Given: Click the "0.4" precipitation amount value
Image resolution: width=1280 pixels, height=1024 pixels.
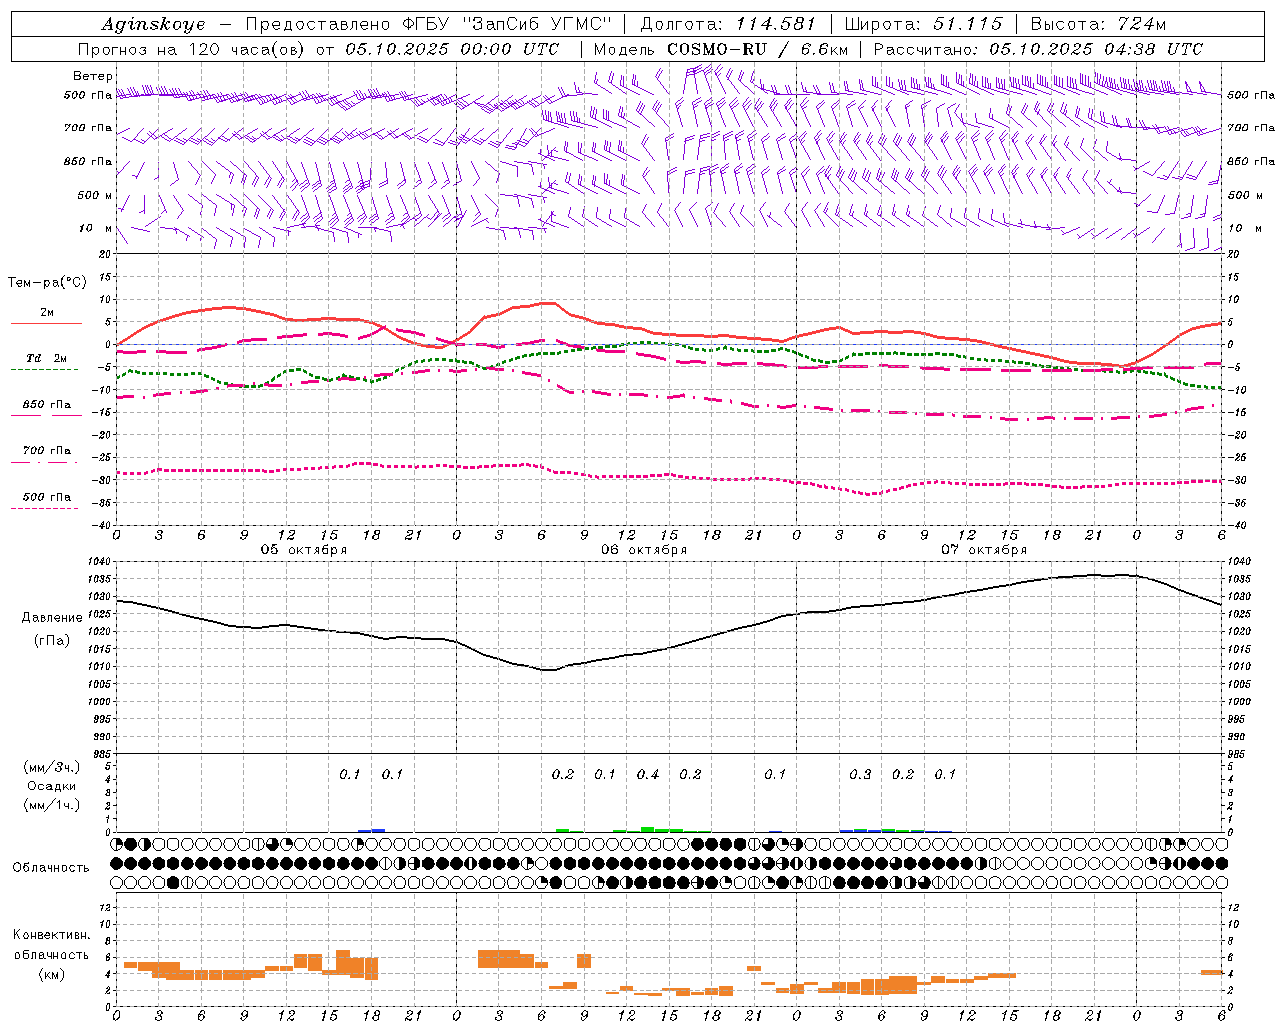Looking at the screenshot, I should click(x=648, y=774).
